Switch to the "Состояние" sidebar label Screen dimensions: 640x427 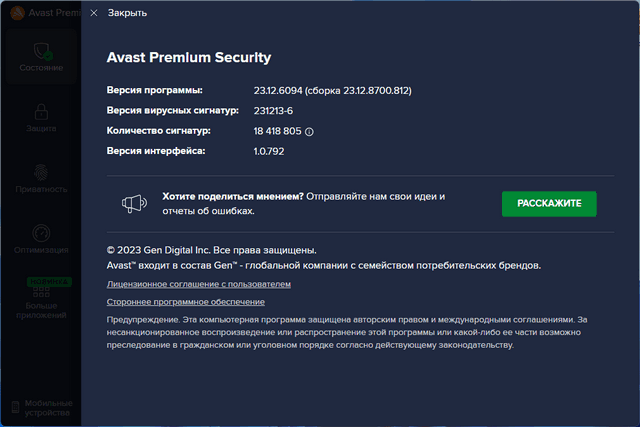[42, 68]
